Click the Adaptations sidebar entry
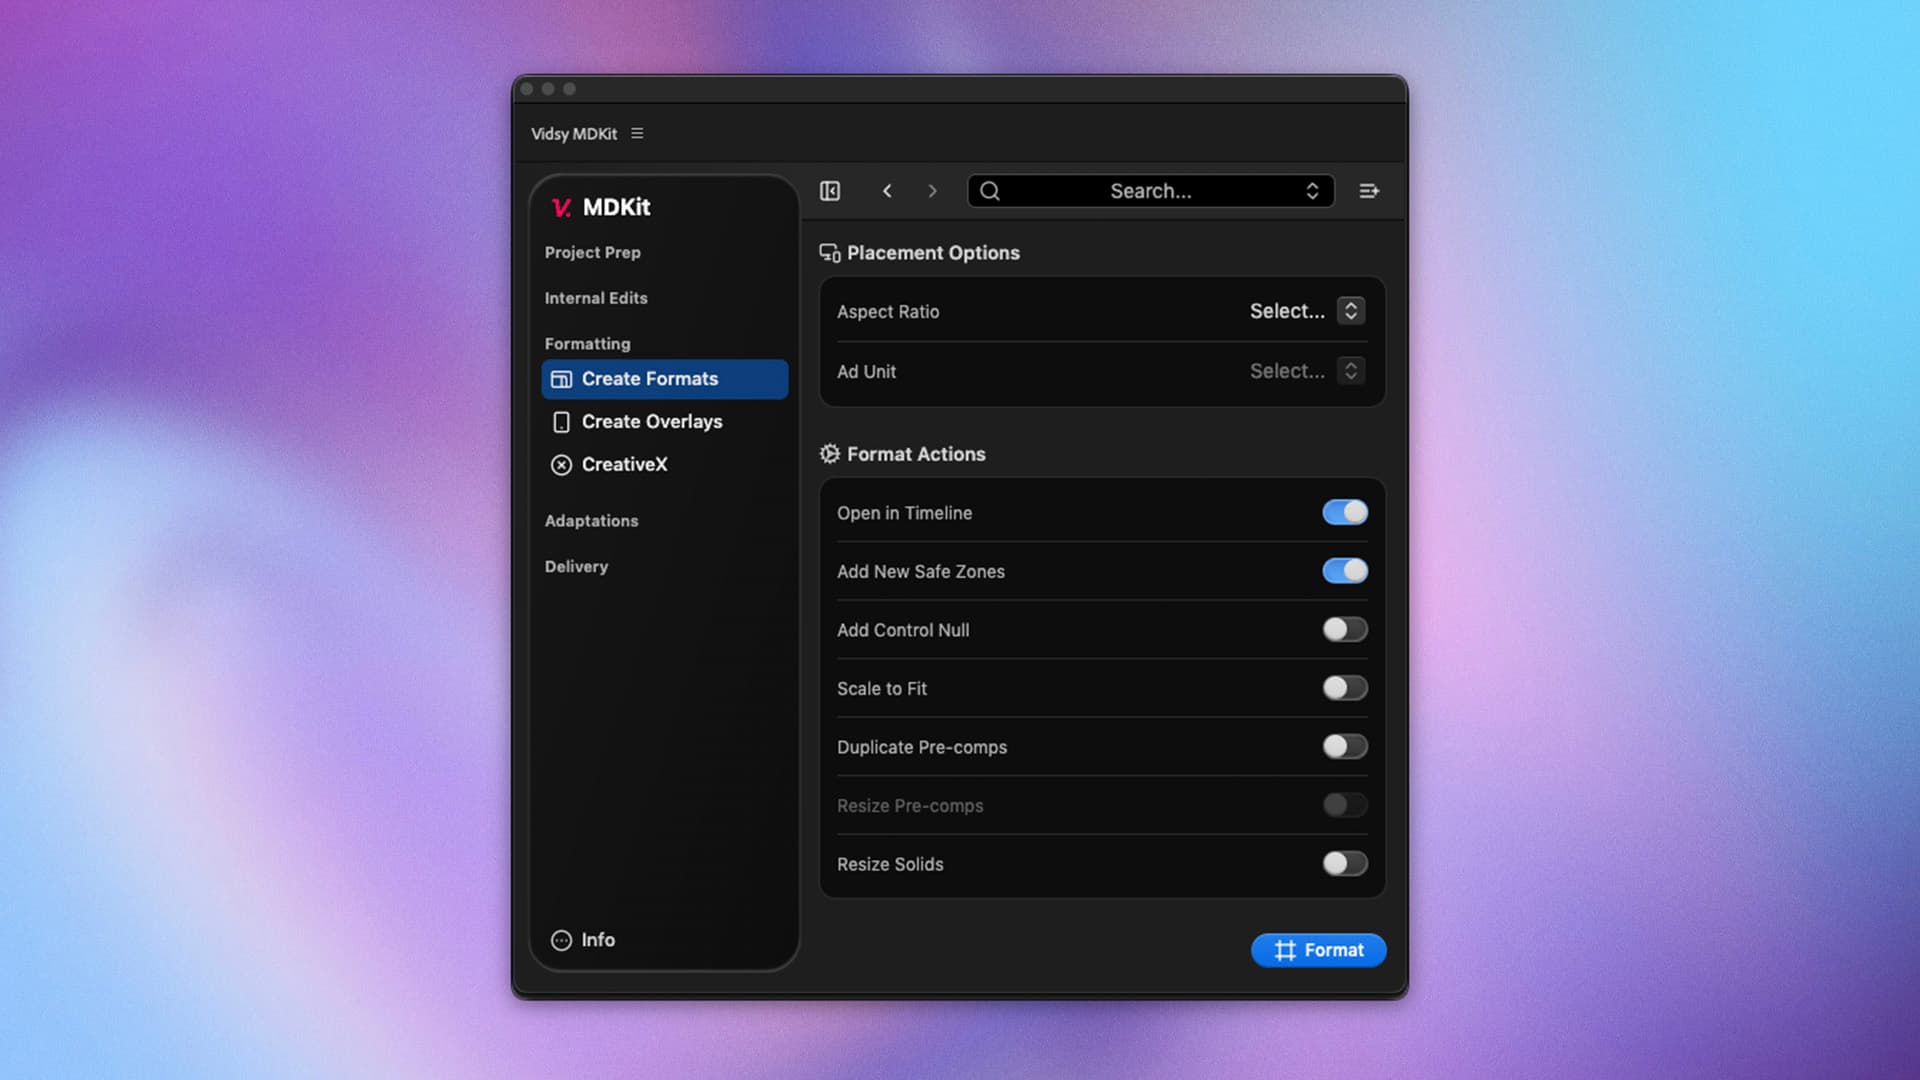This screenshot has height=1080, width=1920. (591, 520)
